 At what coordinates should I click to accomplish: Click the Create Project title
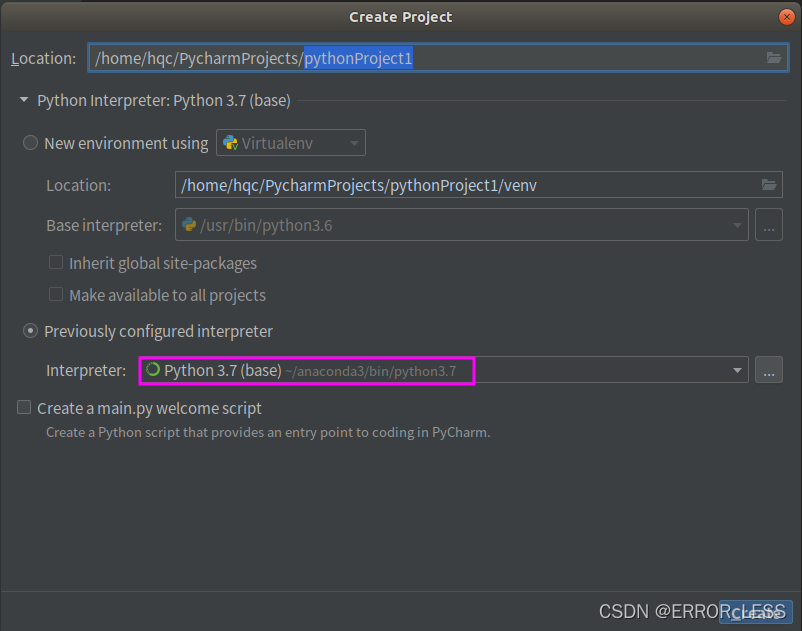point(400,17)
